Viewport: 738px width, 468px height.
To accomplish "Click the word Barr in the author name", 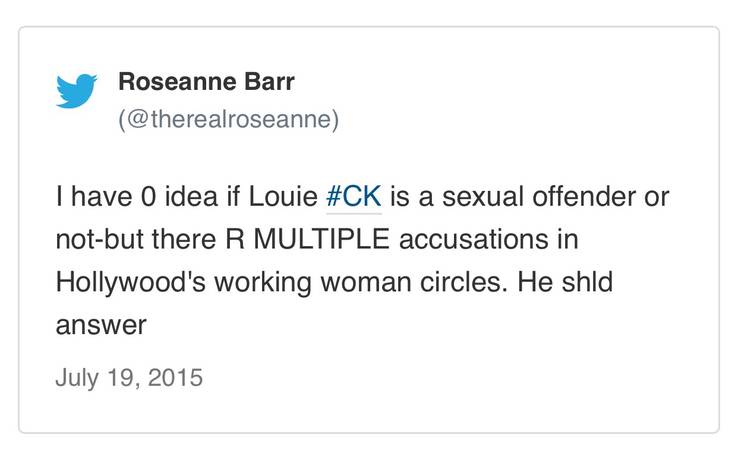I will [x=269, y=82].
